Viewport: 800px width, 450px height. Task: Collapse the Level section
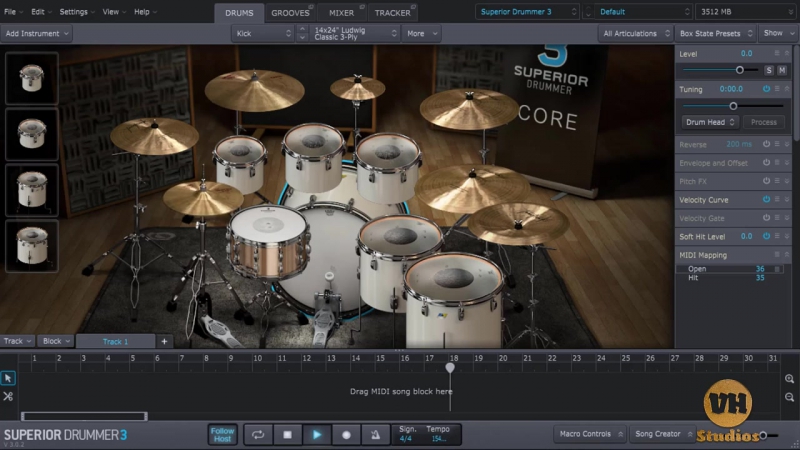click(x=787, y=53)
